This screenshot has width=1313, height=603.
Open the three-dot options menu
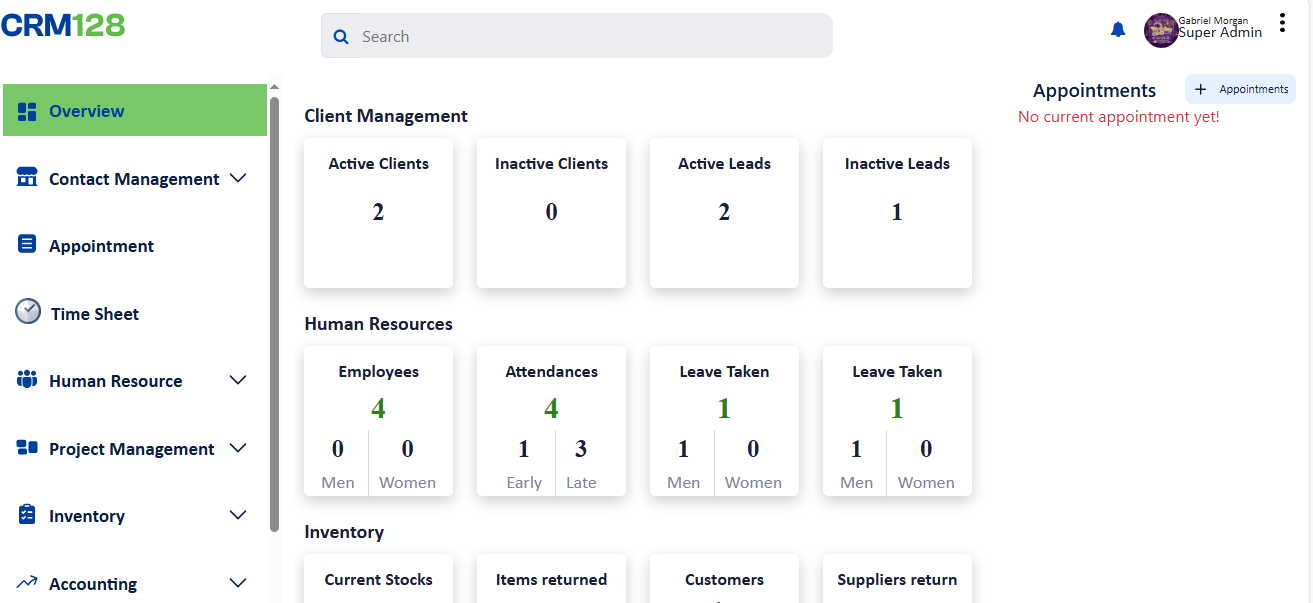pos(1282,23)
